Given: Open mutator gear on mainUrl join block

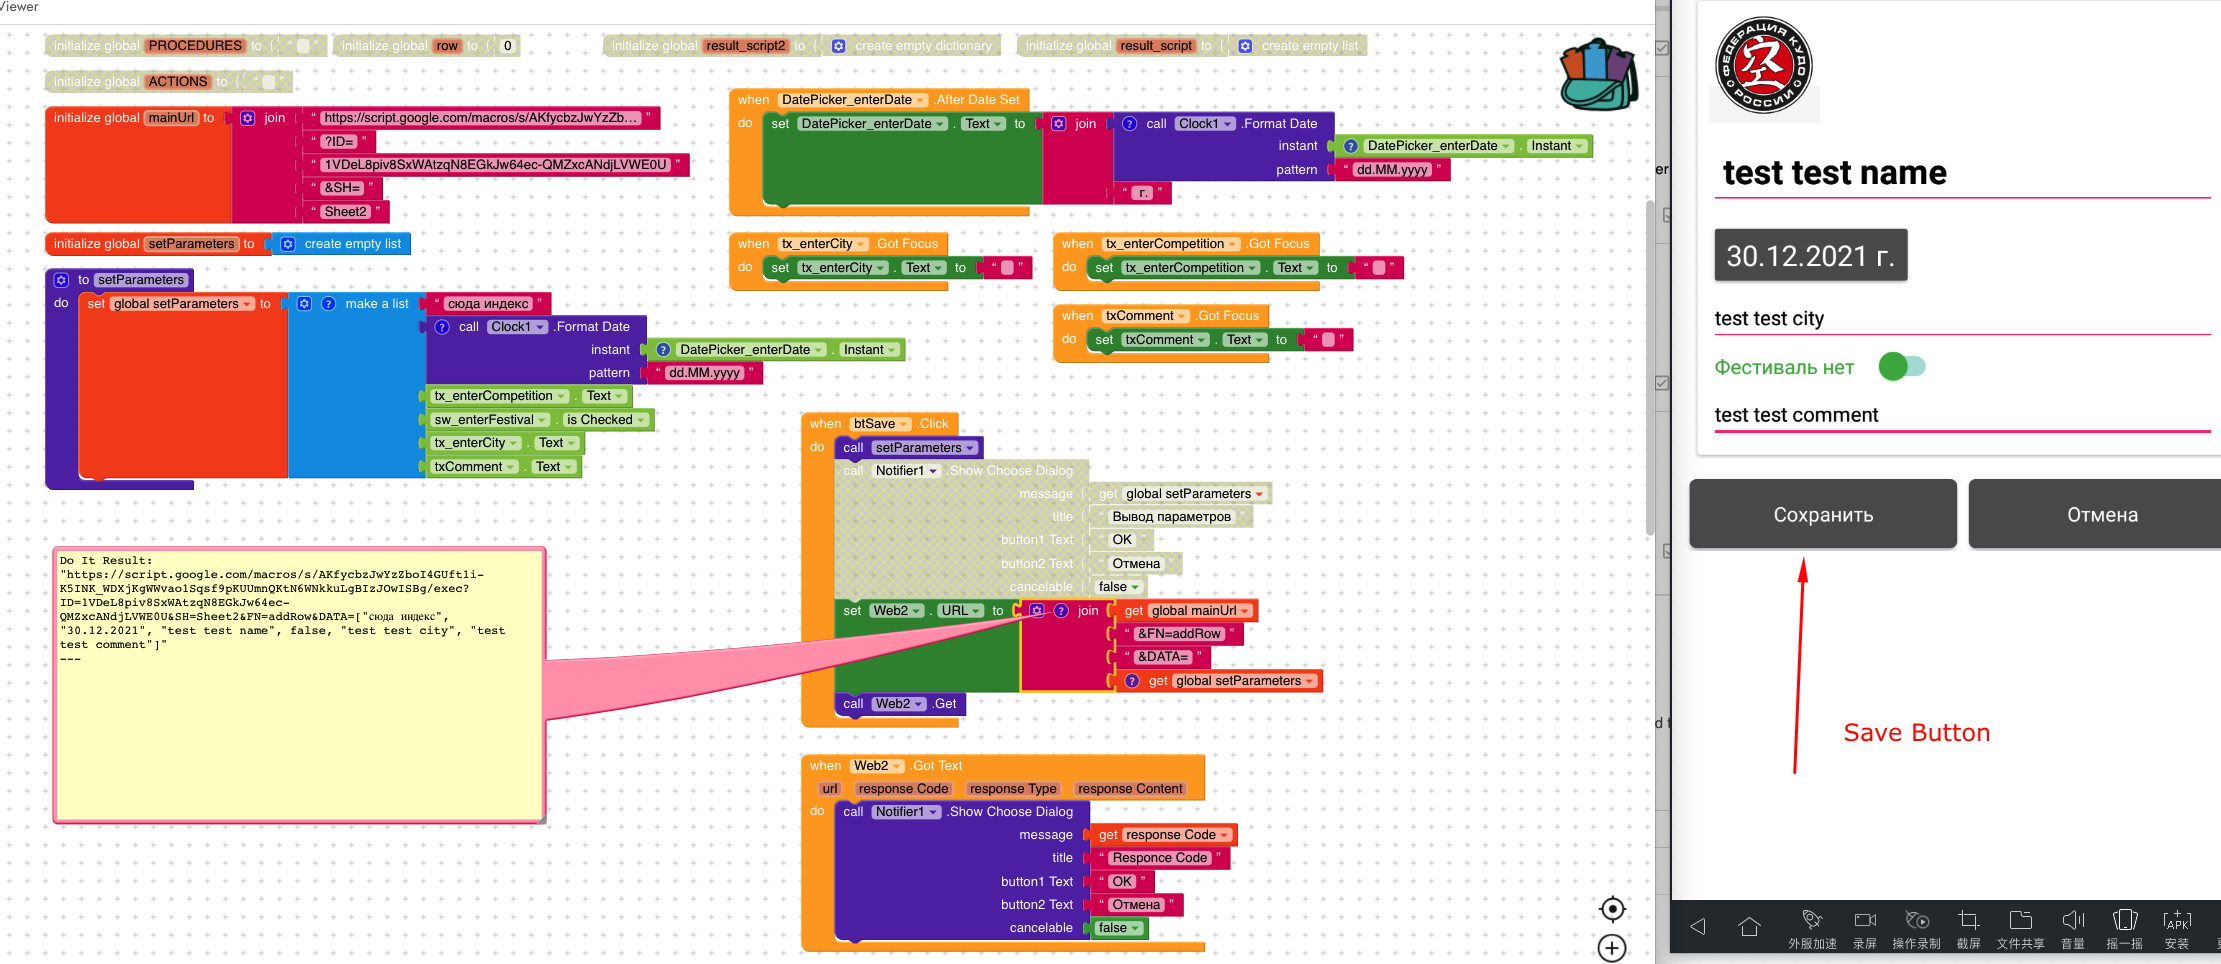Looking at the screenshot, I should [x=248, y=118].
